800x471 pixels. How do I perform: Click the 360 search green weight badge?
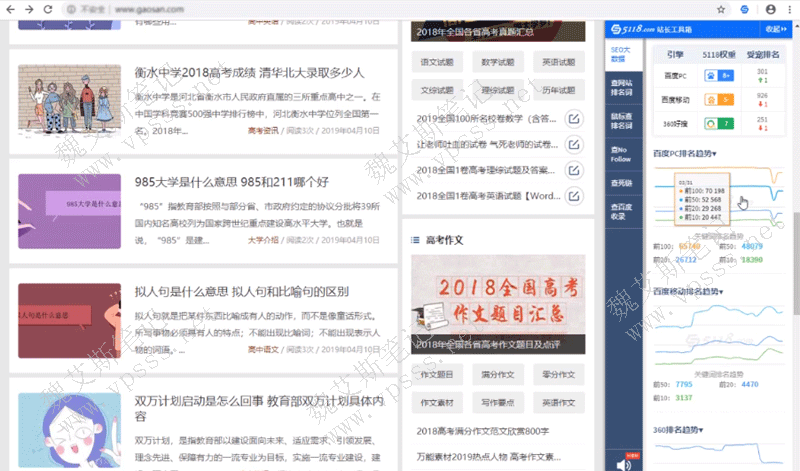pos(719,123)
